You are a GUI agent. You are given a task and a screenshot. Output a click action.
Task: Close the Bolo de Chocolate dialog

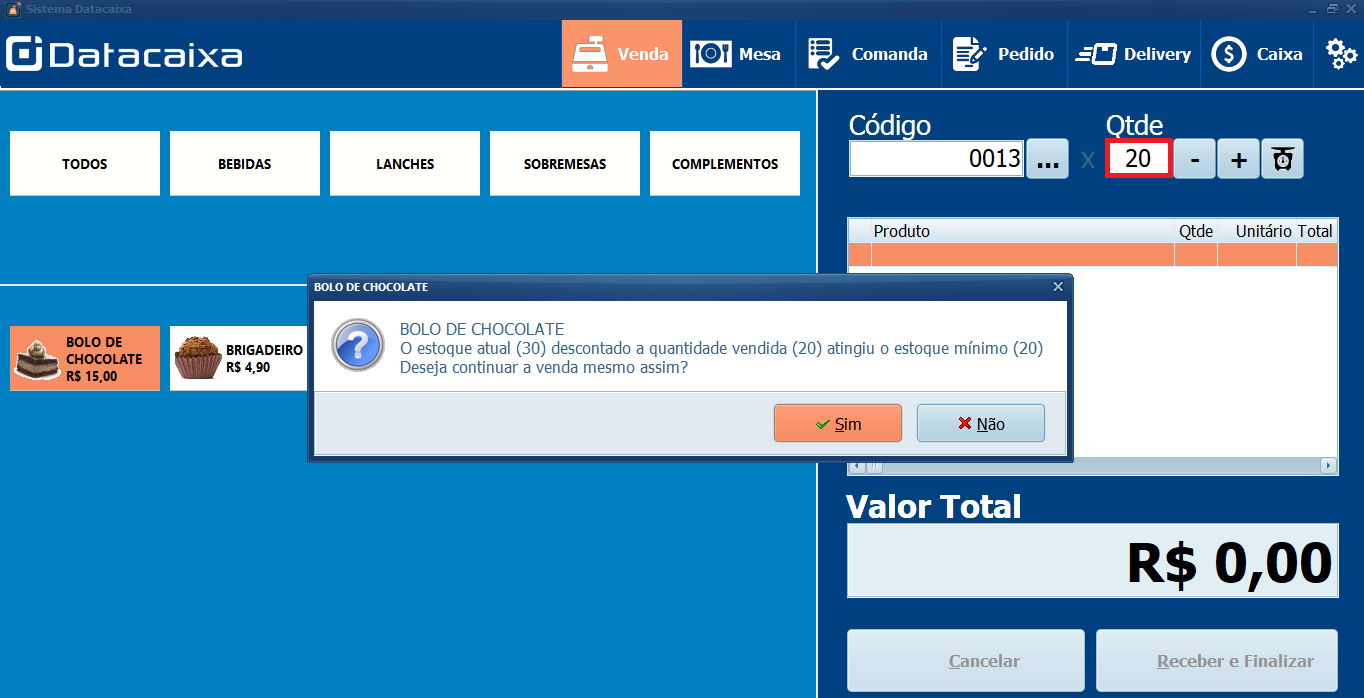pyautogui.click(x=1058, y=287)
